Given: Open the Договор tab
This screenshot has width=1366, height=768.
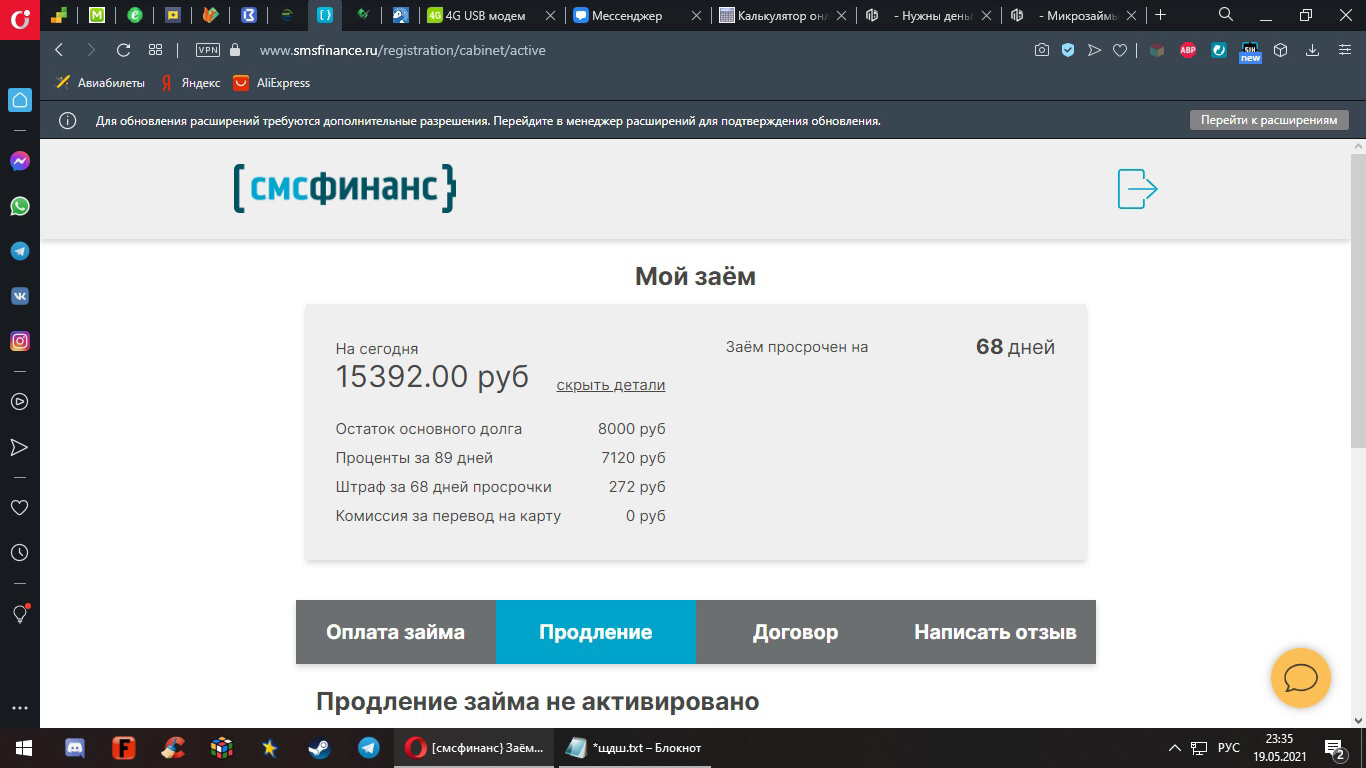Looking at the screenshot, I should (x=796, y=632).
